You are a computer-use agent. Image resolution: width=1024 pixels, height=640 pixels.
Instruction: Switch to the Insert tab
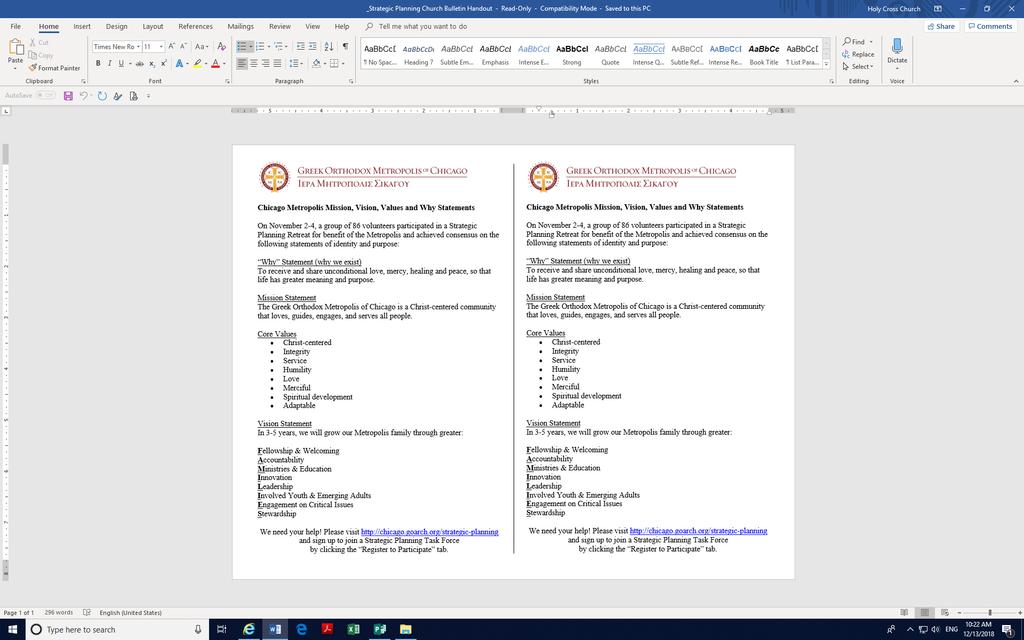coord(82,27)
